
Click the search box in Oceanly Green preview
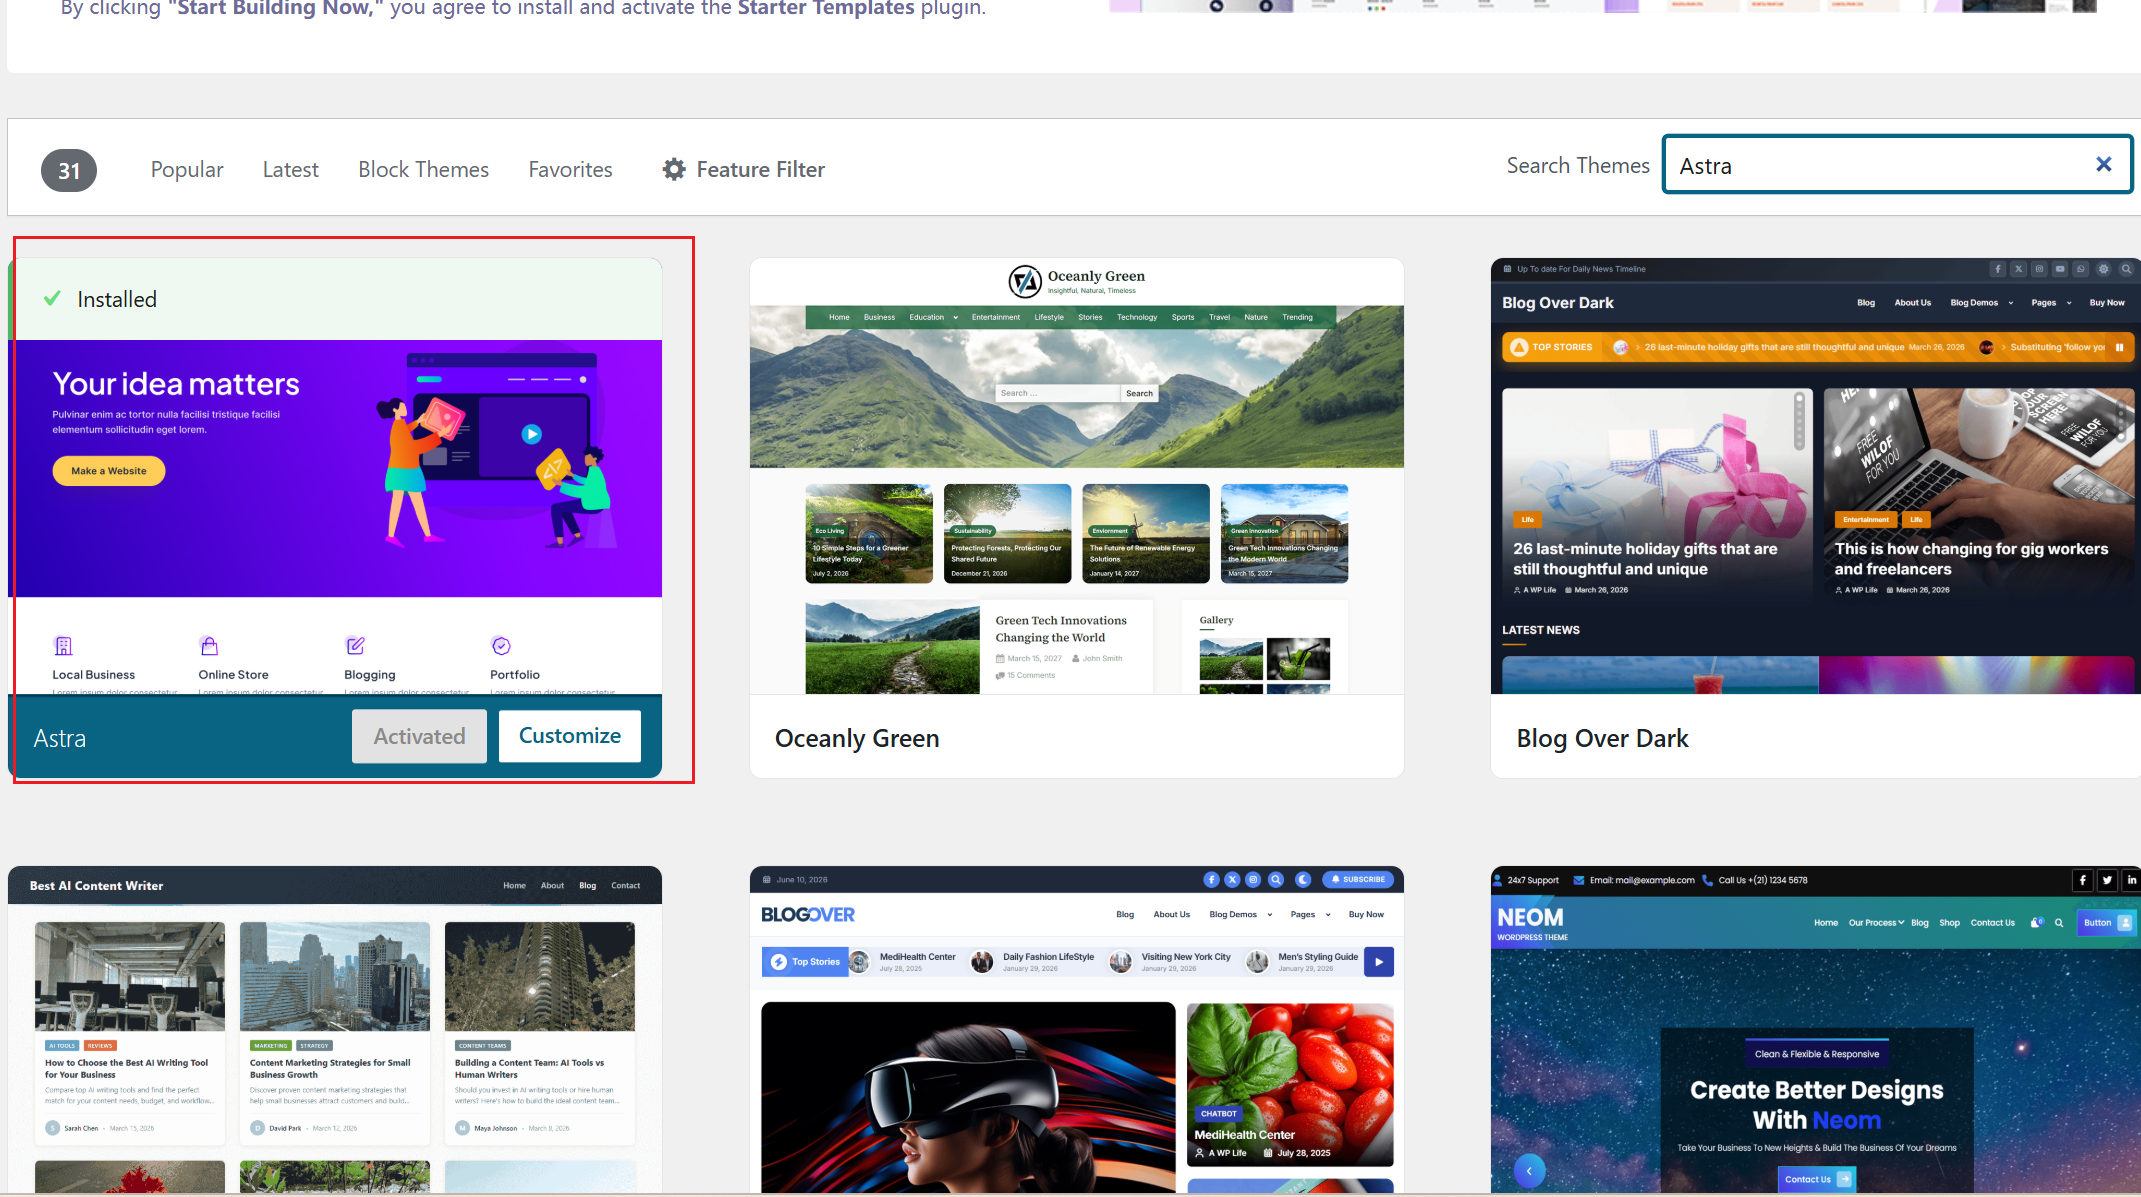coord(1057,393)
